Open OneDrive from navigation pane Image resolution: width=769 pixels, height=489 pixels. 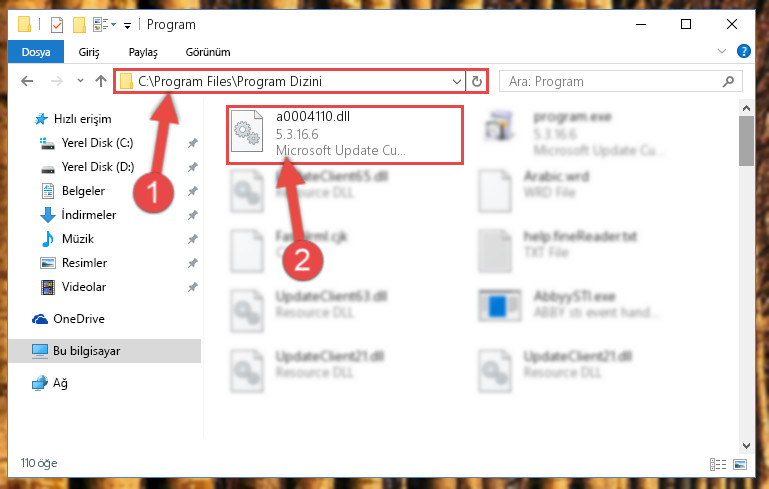78,319
